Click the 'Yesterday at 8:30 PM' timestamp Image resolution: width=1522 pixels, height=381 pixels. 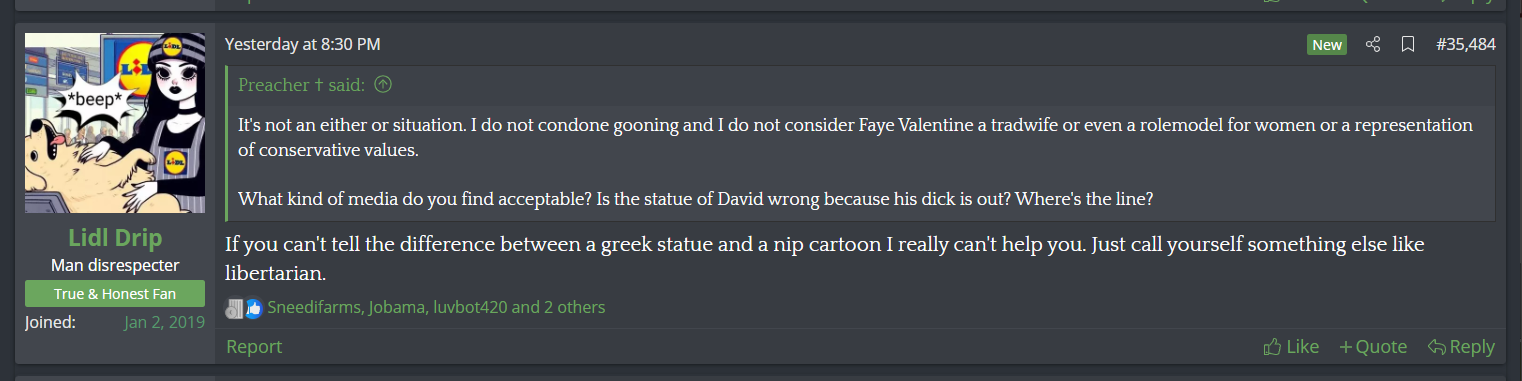click(303, 45)
